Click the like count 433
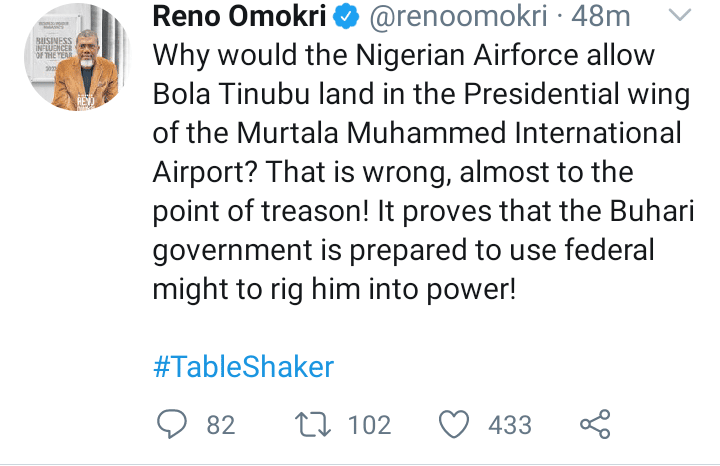The height and width of the screenshot is (466, 720). [509, 425]
